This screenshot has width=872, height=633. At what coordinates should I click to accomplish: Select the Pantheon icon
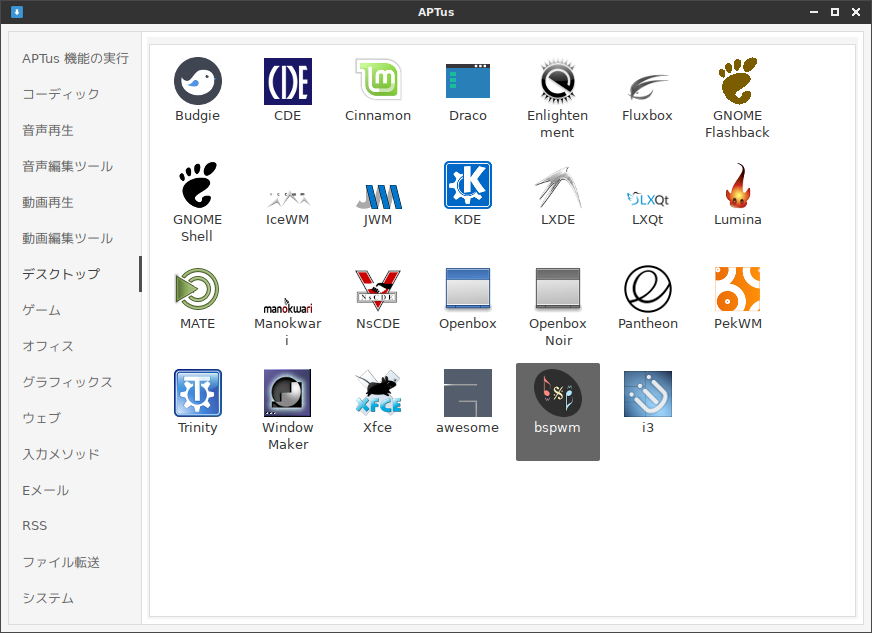(648, 289)
